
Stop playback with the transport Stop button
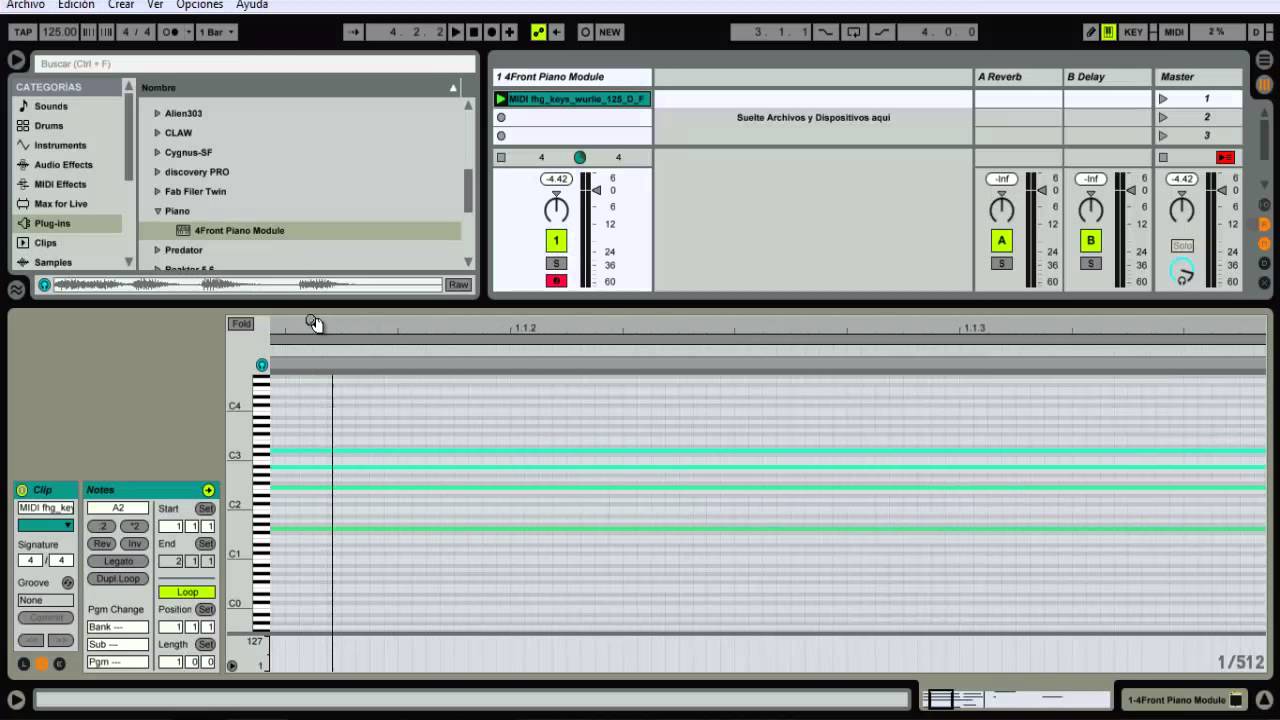pos(474,32)
